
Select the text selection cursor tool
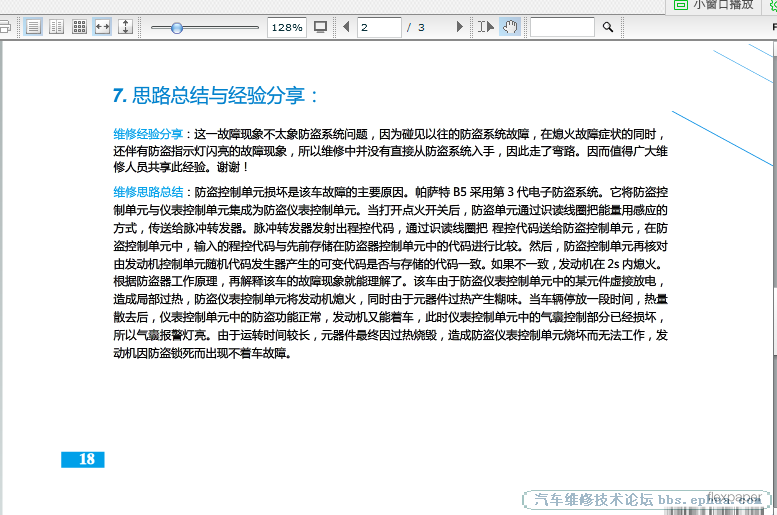click(x=486, y=27)
